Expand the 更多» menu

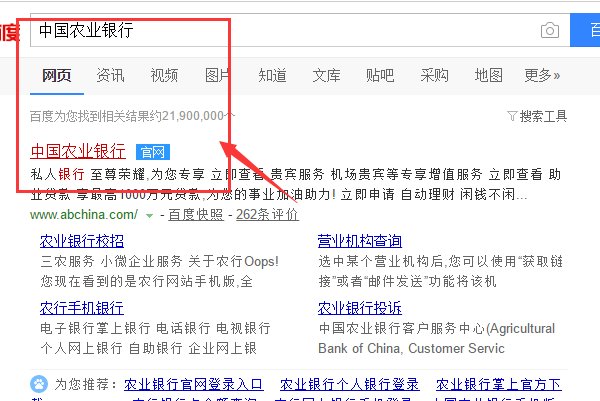542,75
